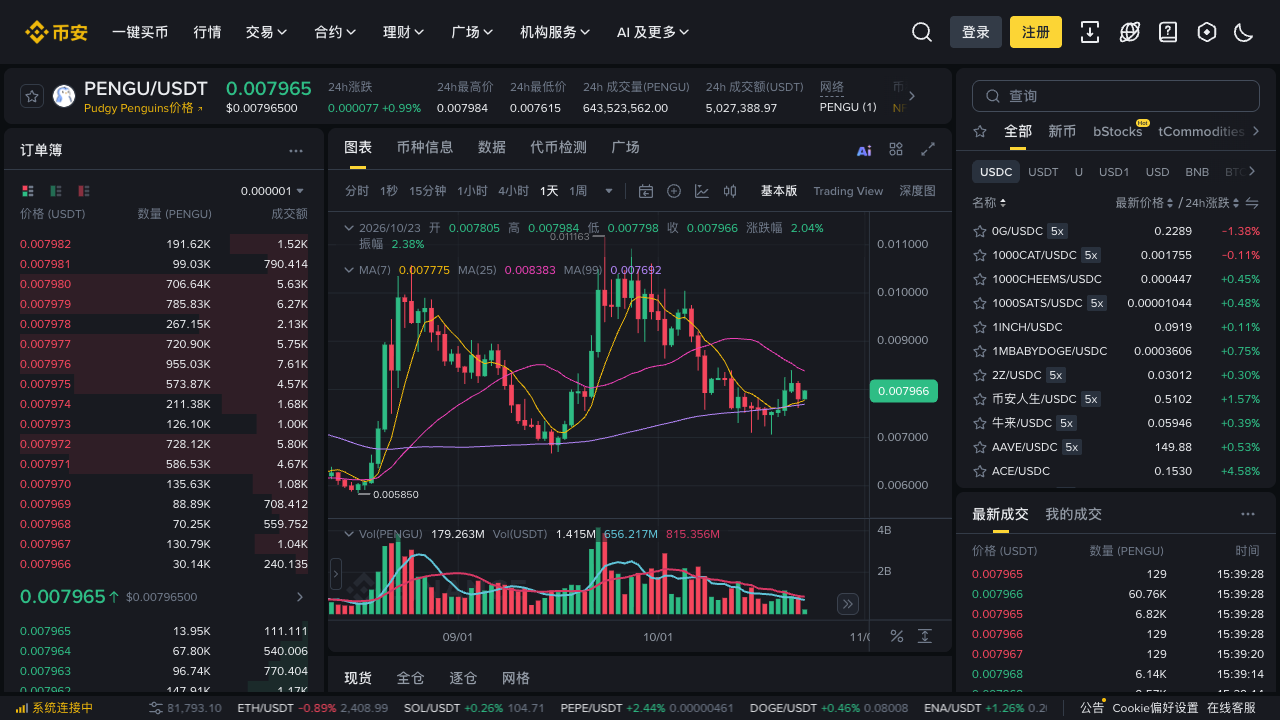
Task: Select the 新币 market tab
Action: (x=1062, y=131)
